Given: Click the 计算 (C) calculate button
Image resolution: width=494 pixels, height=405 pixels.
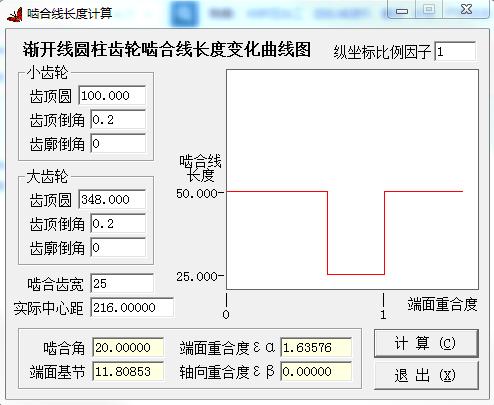Looking at the screenshot, I should pos(426,343).
